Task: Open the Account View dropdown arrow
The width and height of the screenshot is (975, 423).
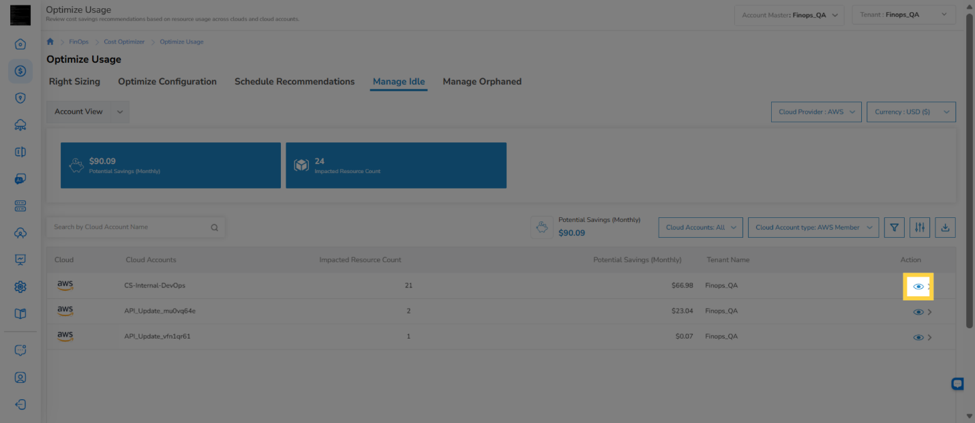Action: coord(120,112)
